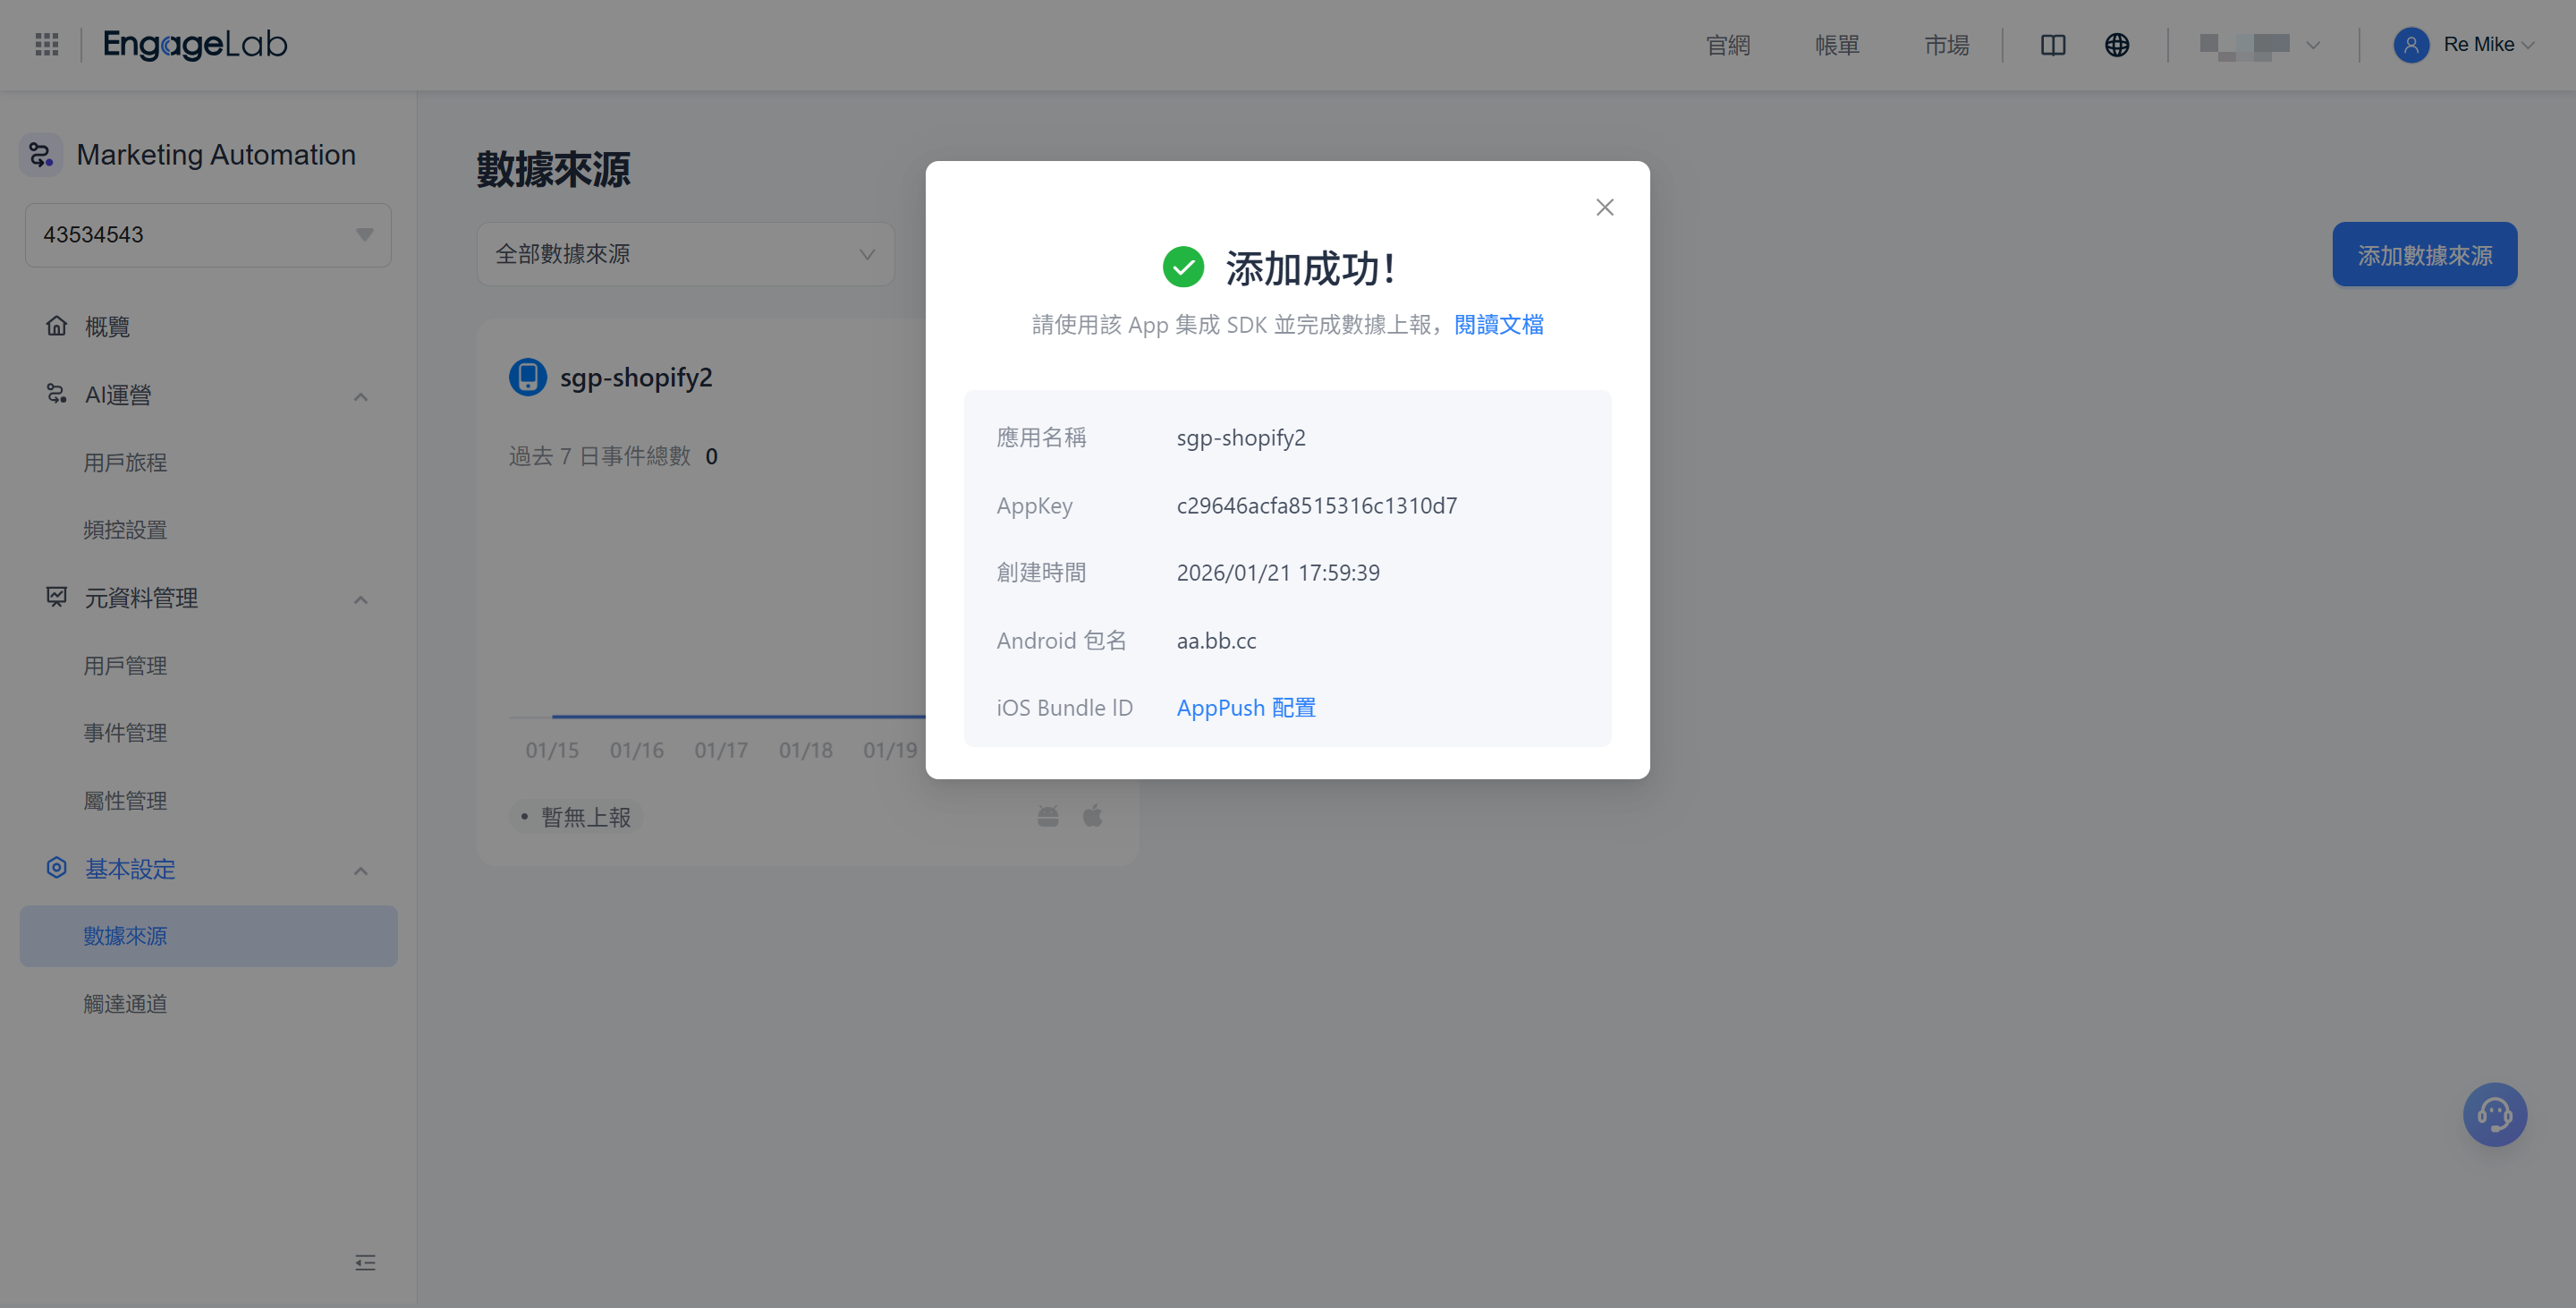Open the 閱讀文檔 link

click(1497, 323)
